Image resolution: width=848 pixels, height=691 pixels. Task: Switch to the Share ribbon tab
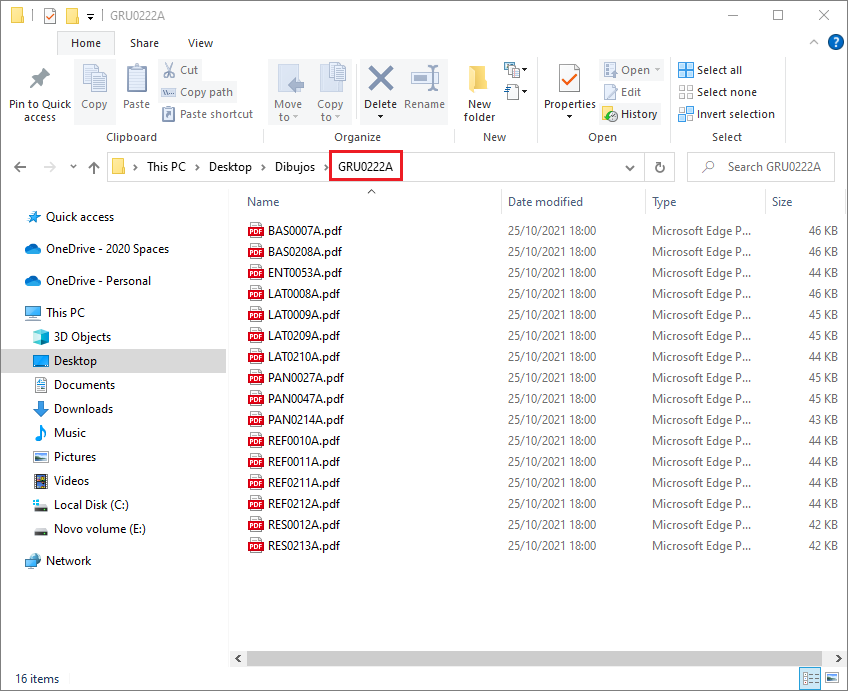[144, 43]
